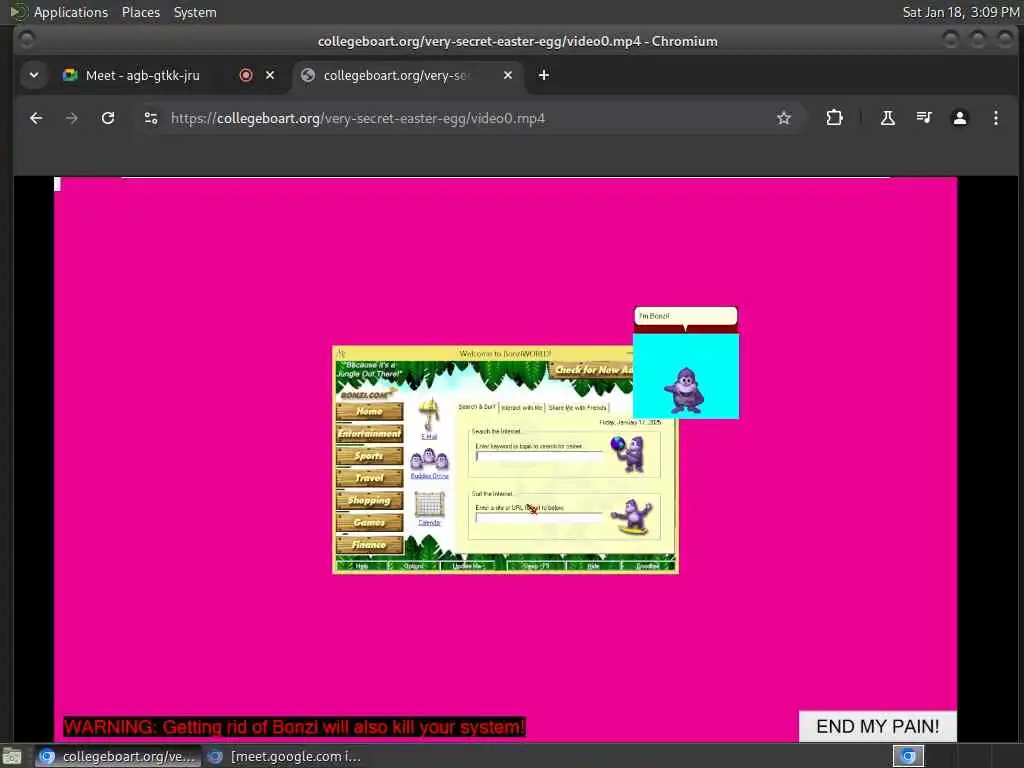Open the Places menu
Image resolution: width=1024 pixels, height=768 pixels.
pos(140,12)
